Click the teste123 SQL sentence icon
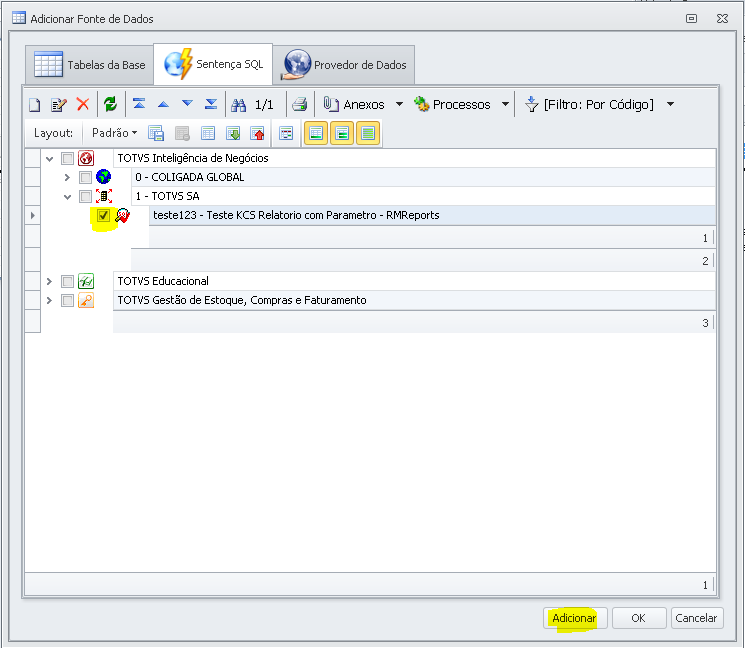The image size is (745, 648). (123, 215)
